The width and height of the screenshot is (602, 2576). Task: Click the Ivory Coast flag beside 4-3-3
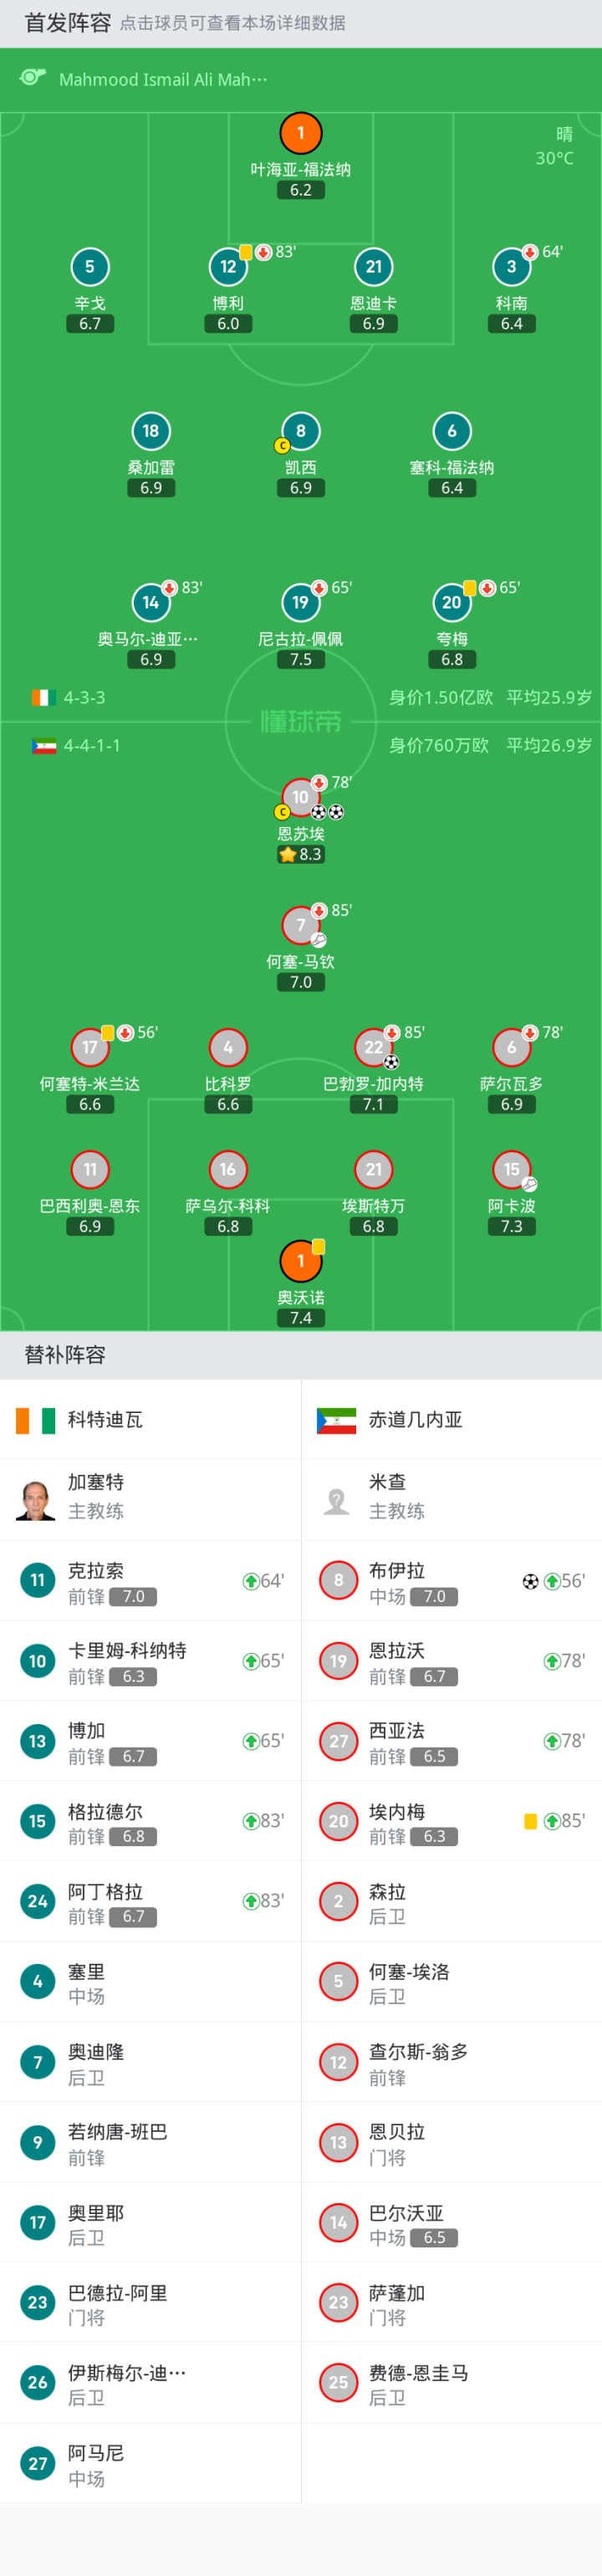point(43,697)
